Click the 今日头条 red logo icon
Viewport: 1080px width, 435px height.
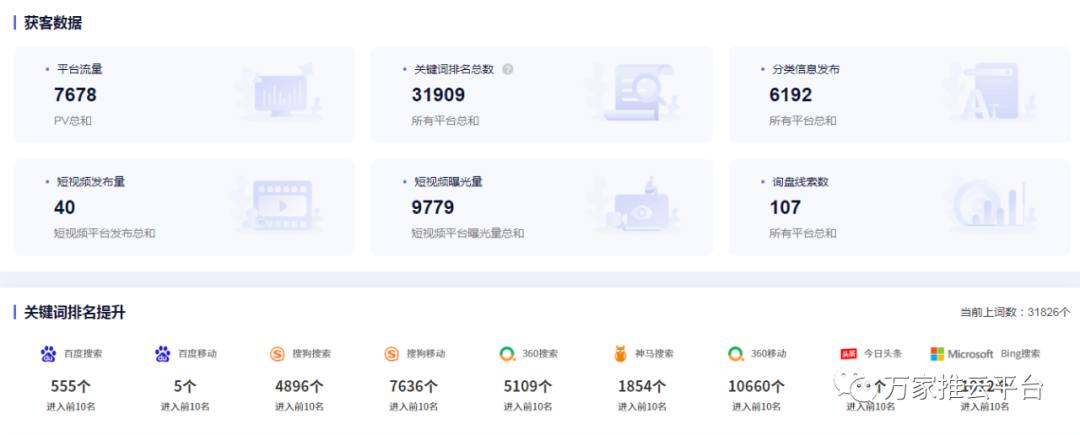tap(849, 354)
